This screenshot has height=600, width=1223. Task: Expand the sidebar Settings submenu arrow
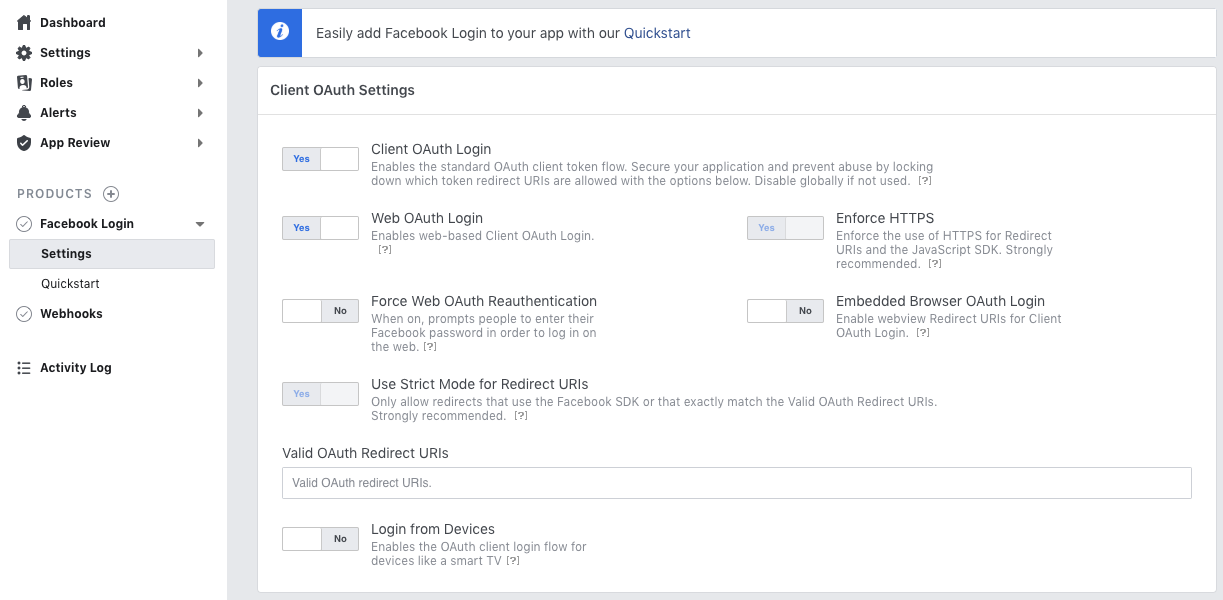[x=200, y=53]
